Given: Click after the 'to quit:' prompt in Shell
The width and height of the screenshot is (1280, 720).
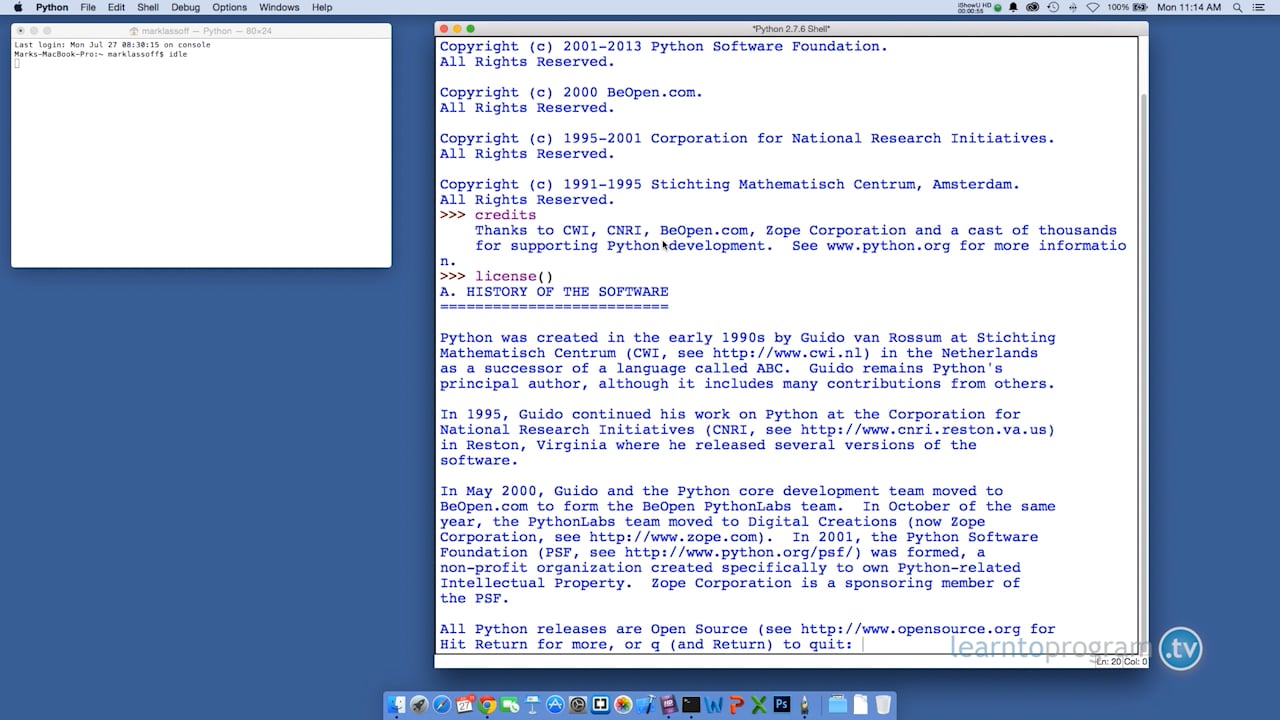Looking at the screenshot, I should (x=864, y=645).
